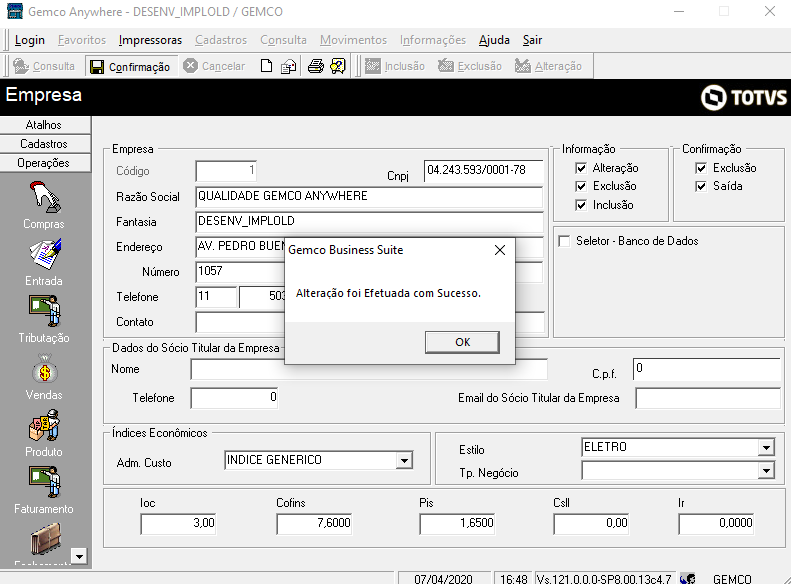Viewport: 791px width, 584px height.
Task: Open the Impressoras menu
Action: coord(150,40)
